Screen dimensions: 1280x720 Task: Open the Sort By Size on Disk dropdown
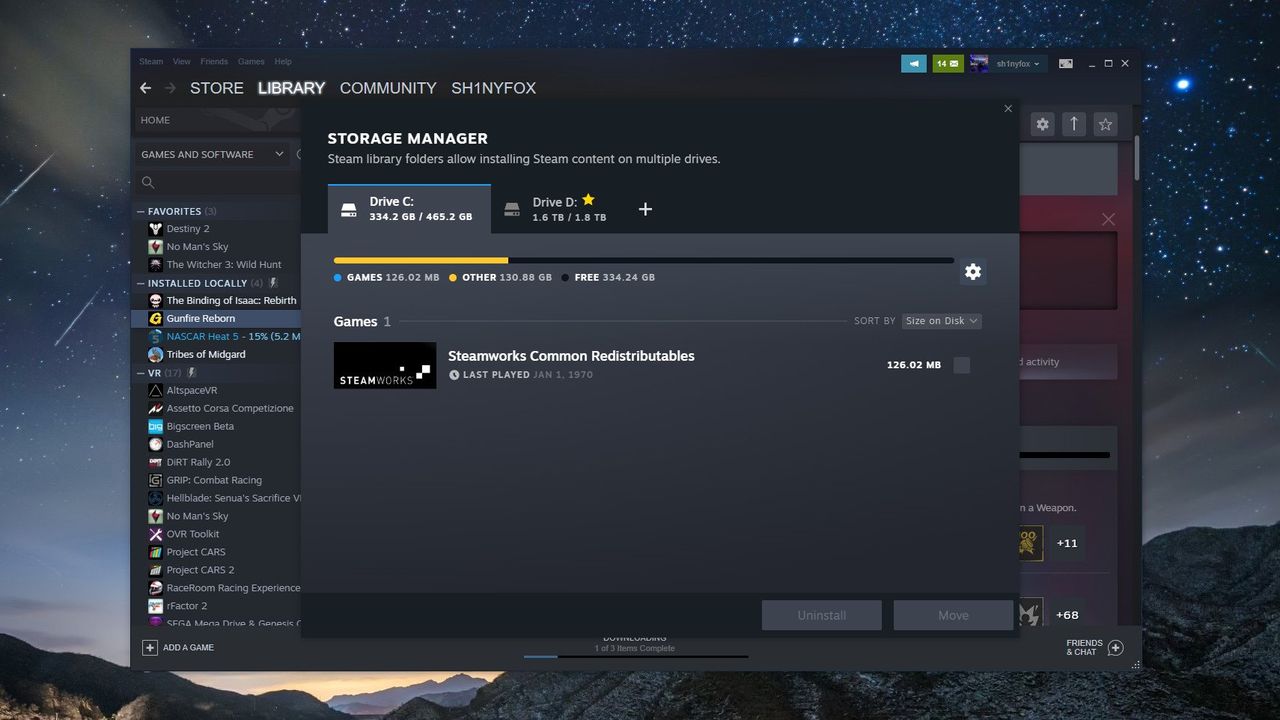941,321
